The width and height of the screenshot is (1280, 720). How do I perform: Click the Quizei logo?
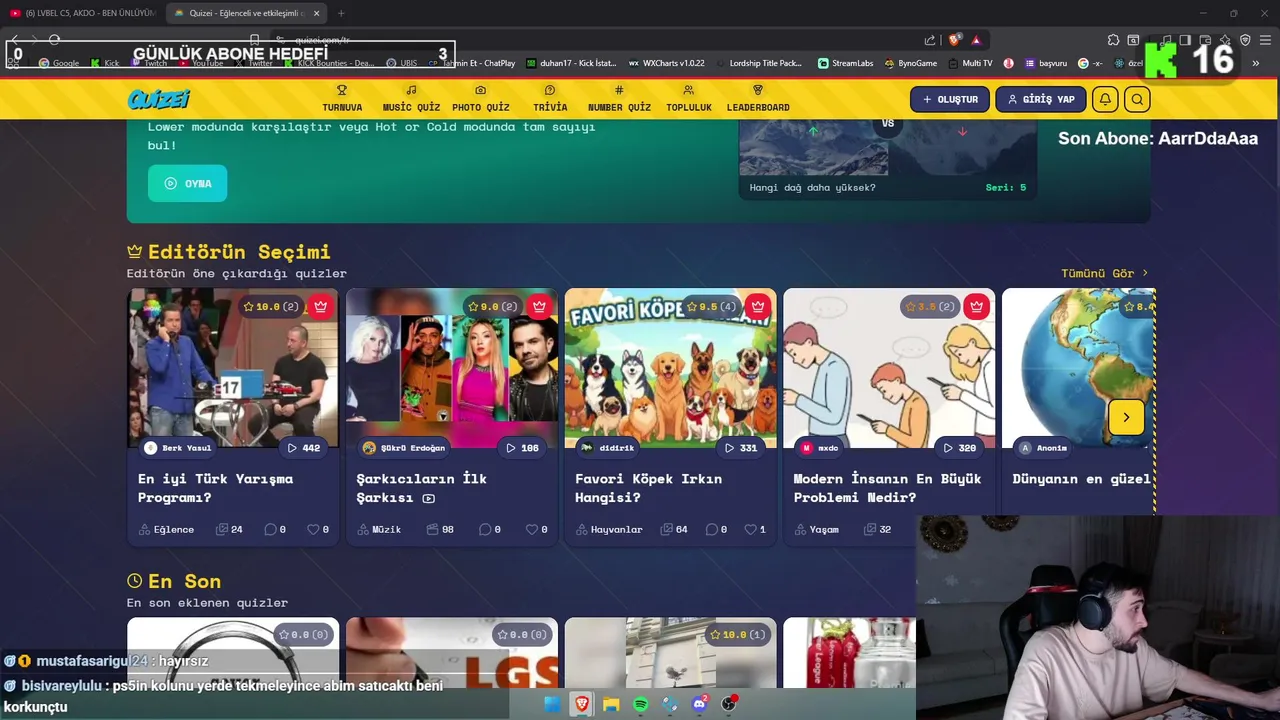pos(159,99)
